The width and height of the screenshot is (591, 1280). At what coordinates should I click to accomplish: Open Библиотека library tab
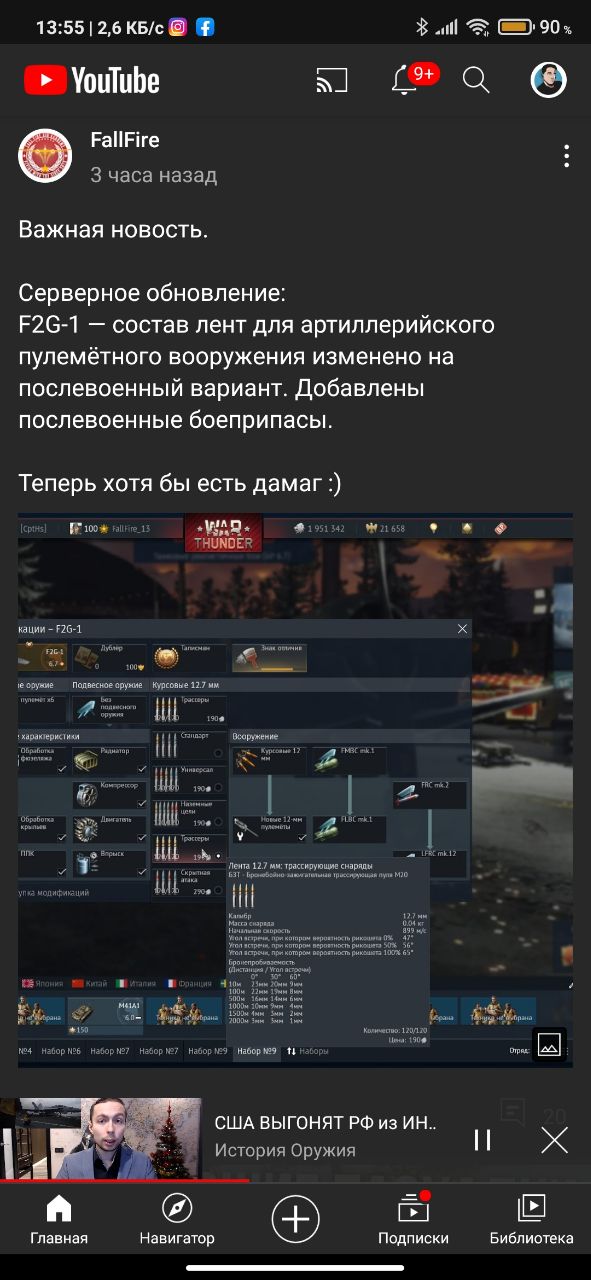pos(532,1220)
